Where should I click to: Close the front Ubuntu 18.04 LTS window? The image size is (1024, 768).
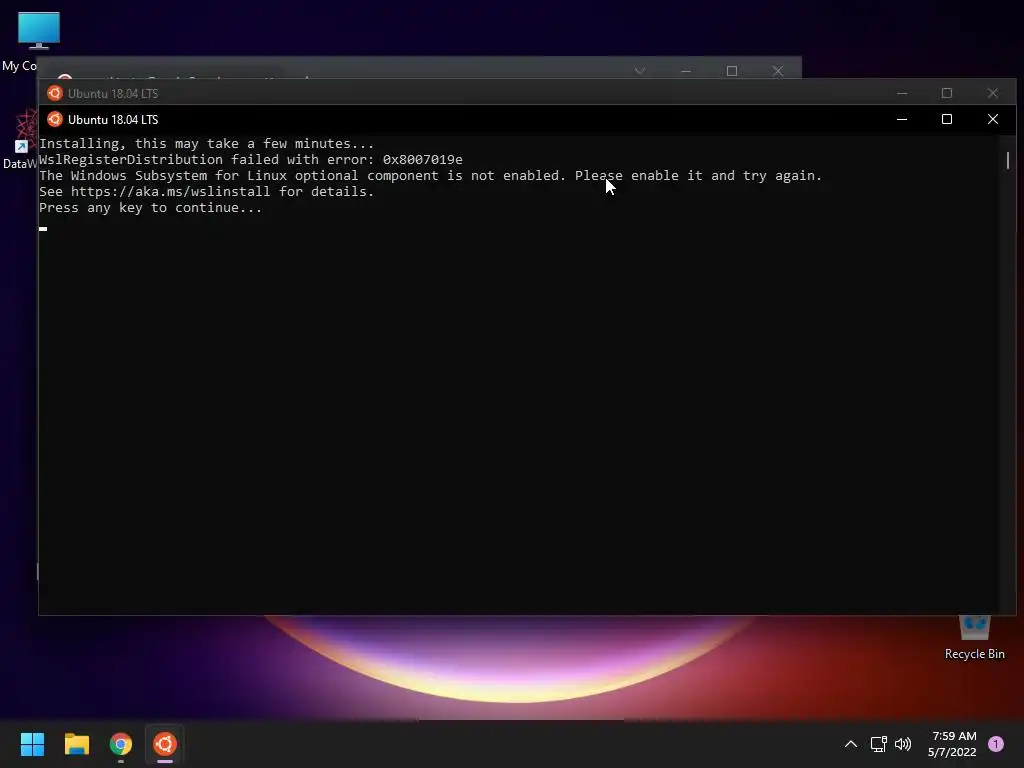pyautogui.click(x=993, y=120)
